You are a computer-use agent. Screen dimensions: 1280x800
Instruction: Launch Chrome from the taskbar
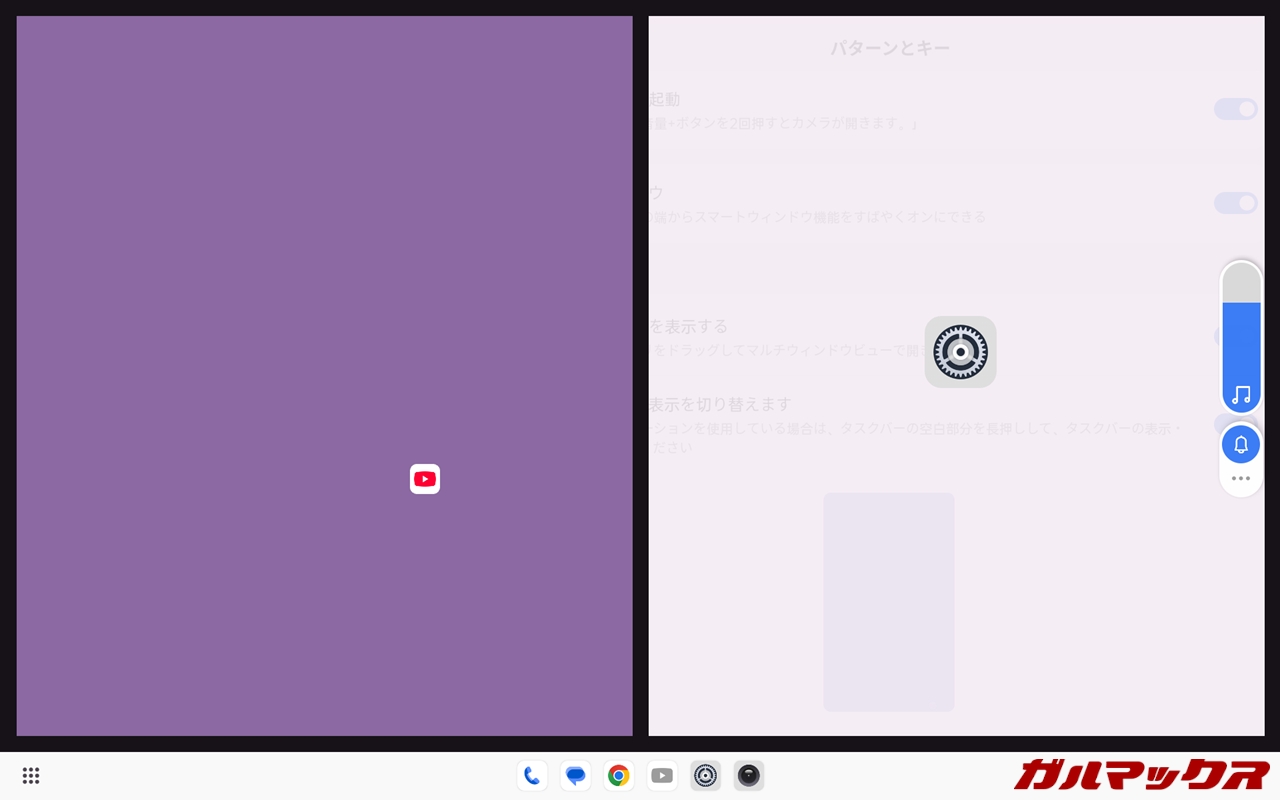[x=619, y=776]
